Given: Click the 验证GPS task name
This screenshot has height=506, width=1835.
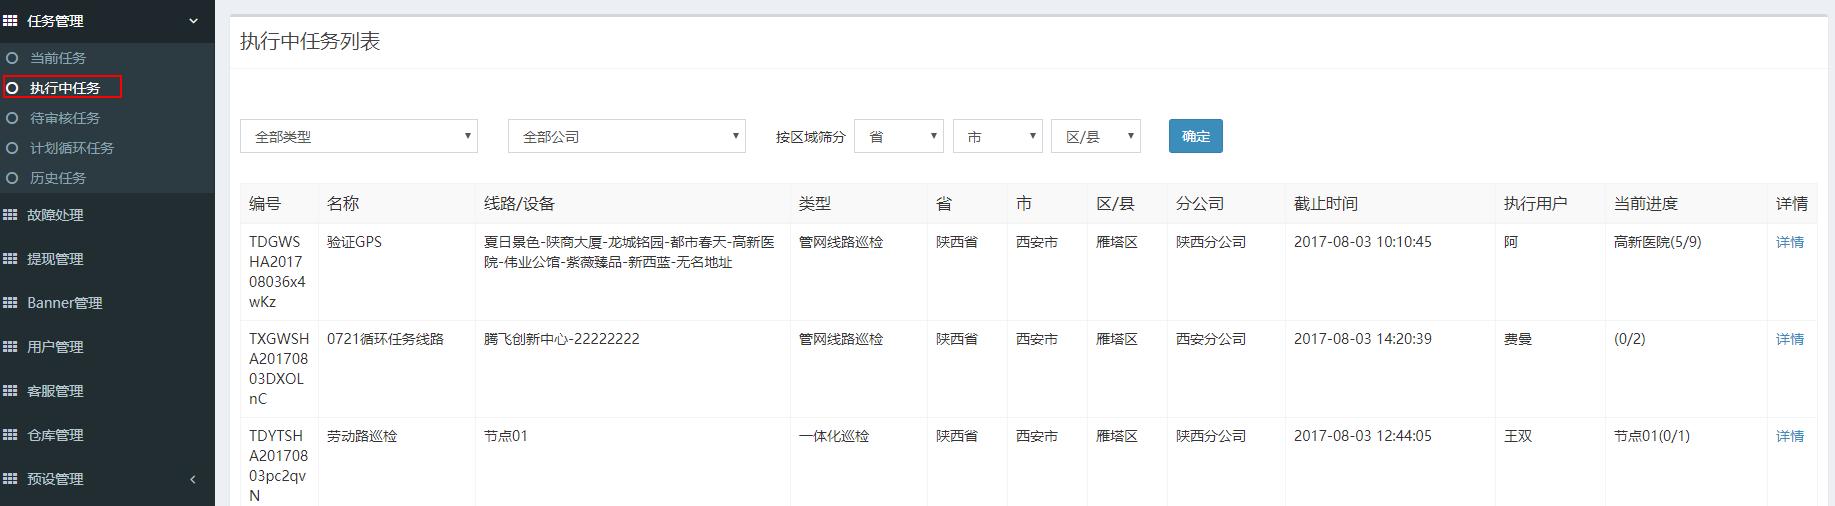Looking at the screenshot, I should point(354,242).
